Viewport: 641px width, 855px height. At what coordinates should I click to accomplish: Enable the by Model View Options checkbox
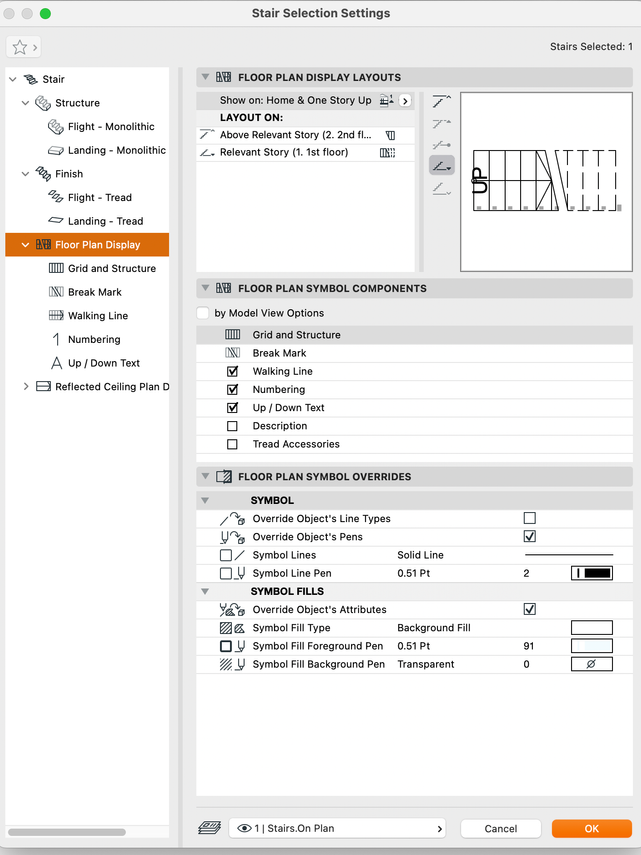click(203, 313)
